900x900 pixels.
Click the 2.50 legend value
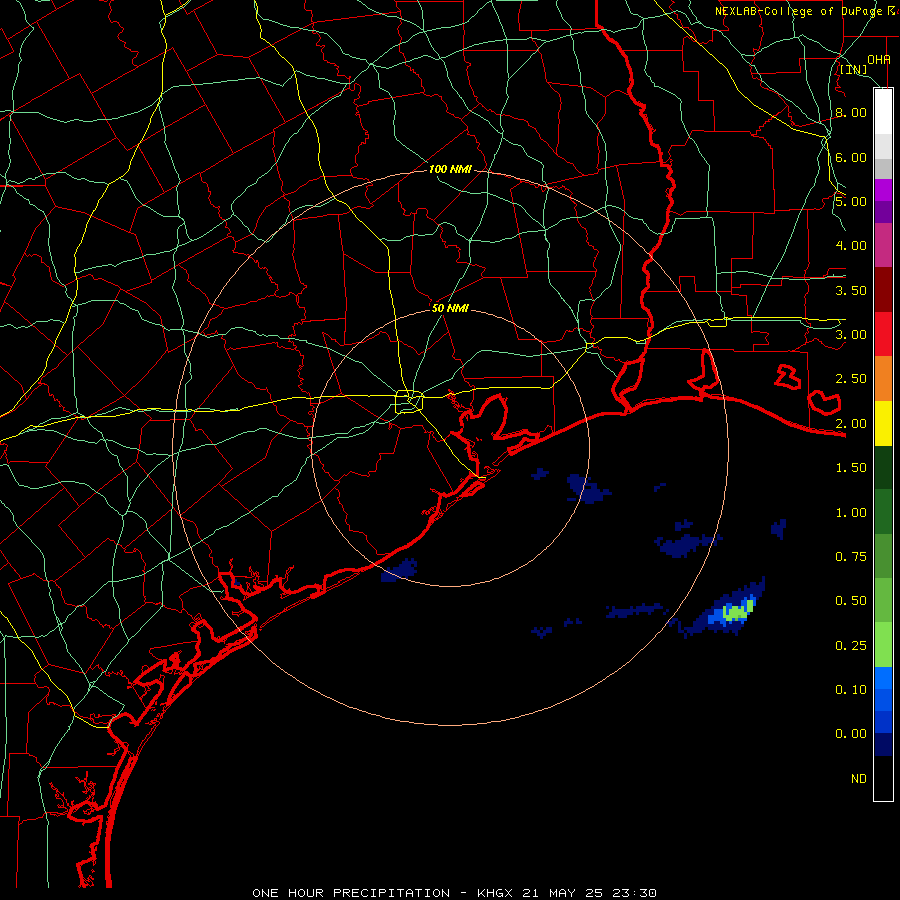click(851, 379)
